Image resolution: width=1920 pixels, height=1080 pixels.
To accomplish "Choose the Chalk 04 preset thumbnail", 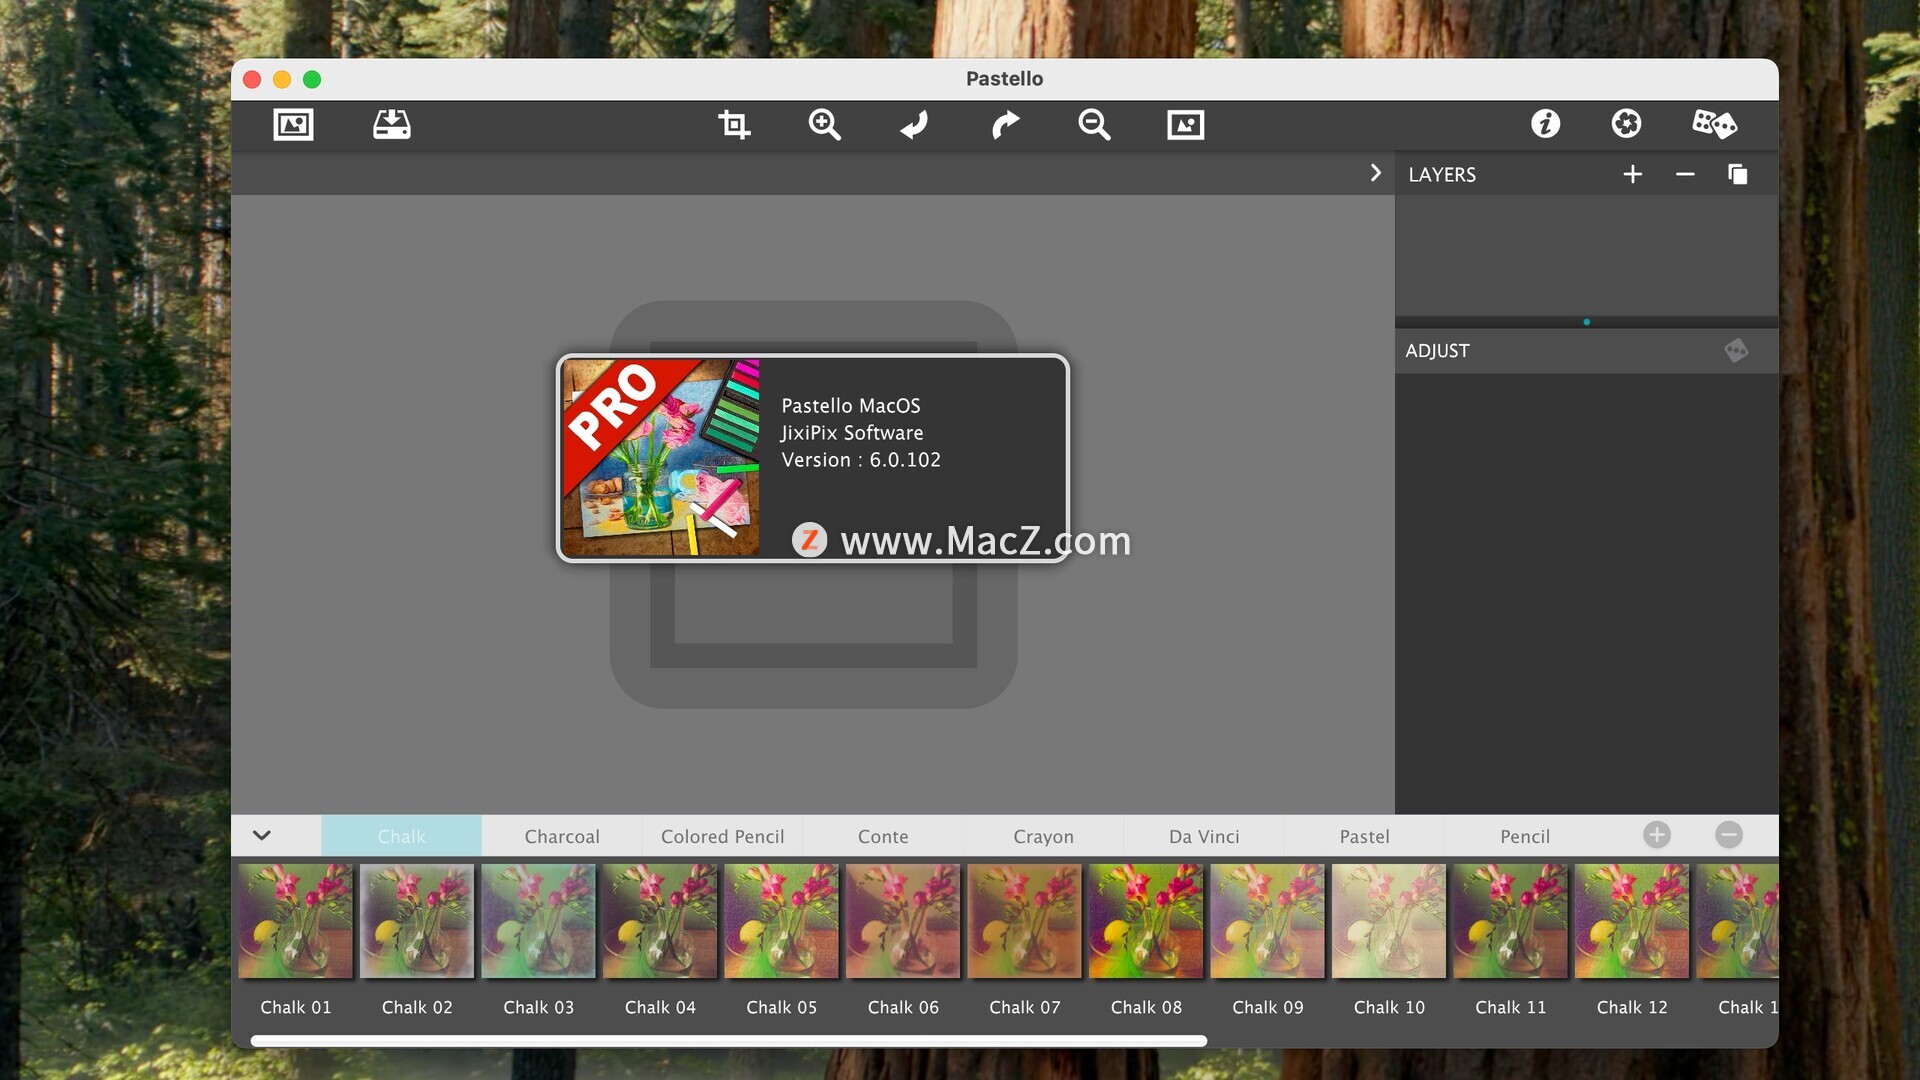I will click(660, 921).
